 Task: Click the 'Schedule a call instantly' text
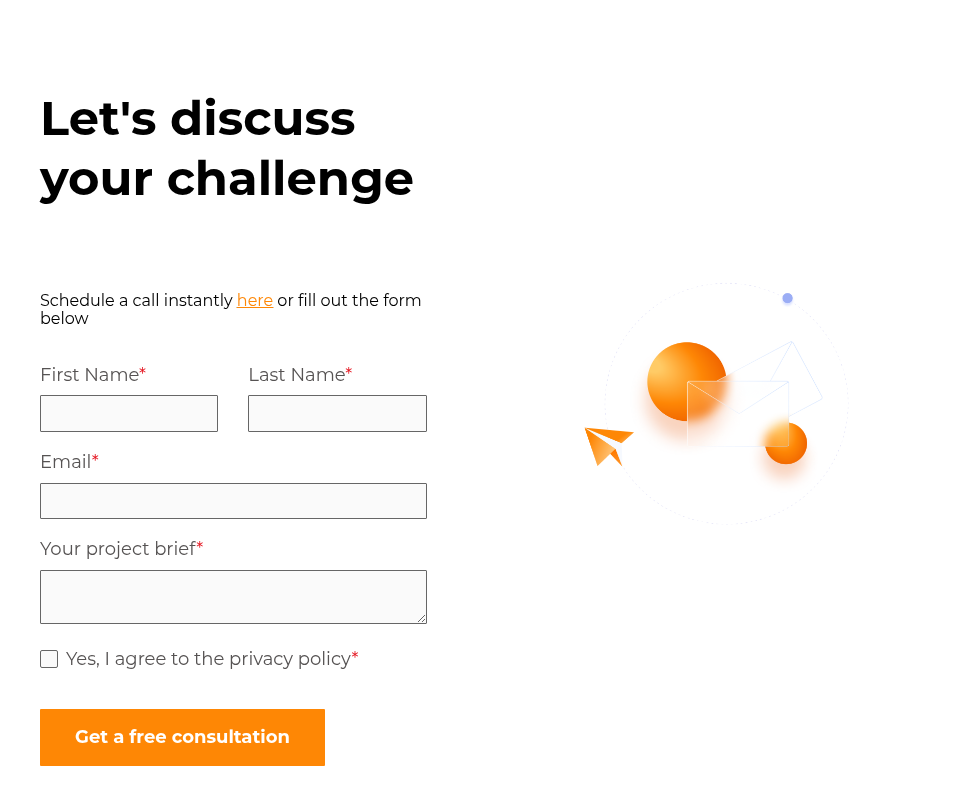click(x=136, y=300)
